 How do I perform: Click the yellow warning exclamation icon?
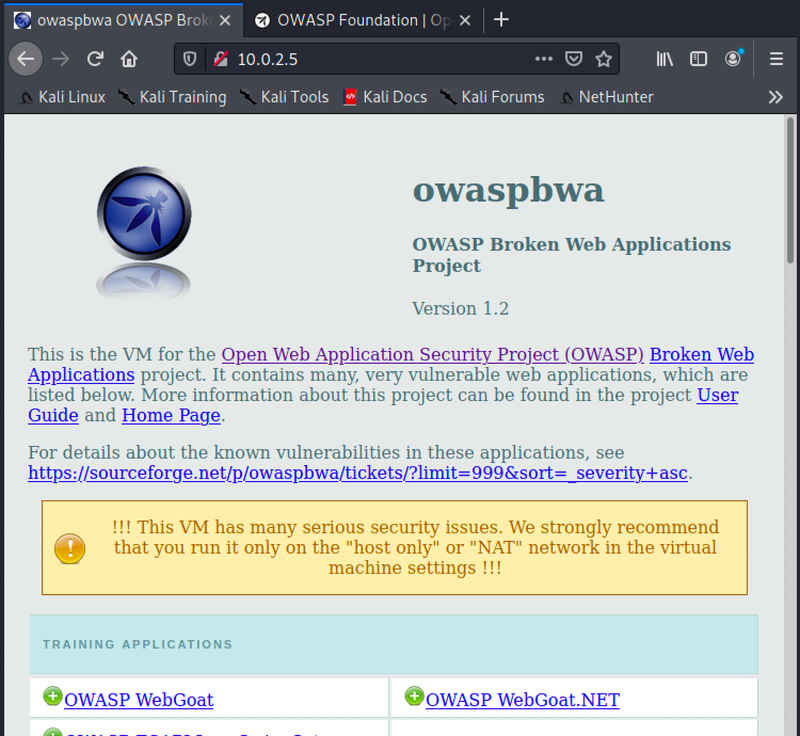coord(70,548)
